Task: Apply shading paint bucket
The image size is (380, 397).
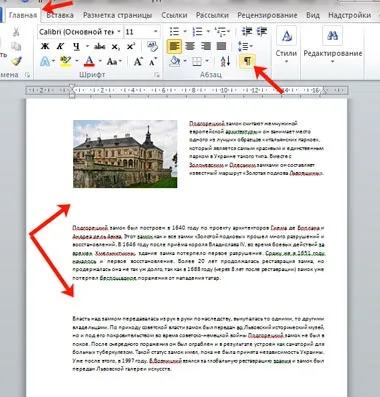Action: click(x=175, y=61)
